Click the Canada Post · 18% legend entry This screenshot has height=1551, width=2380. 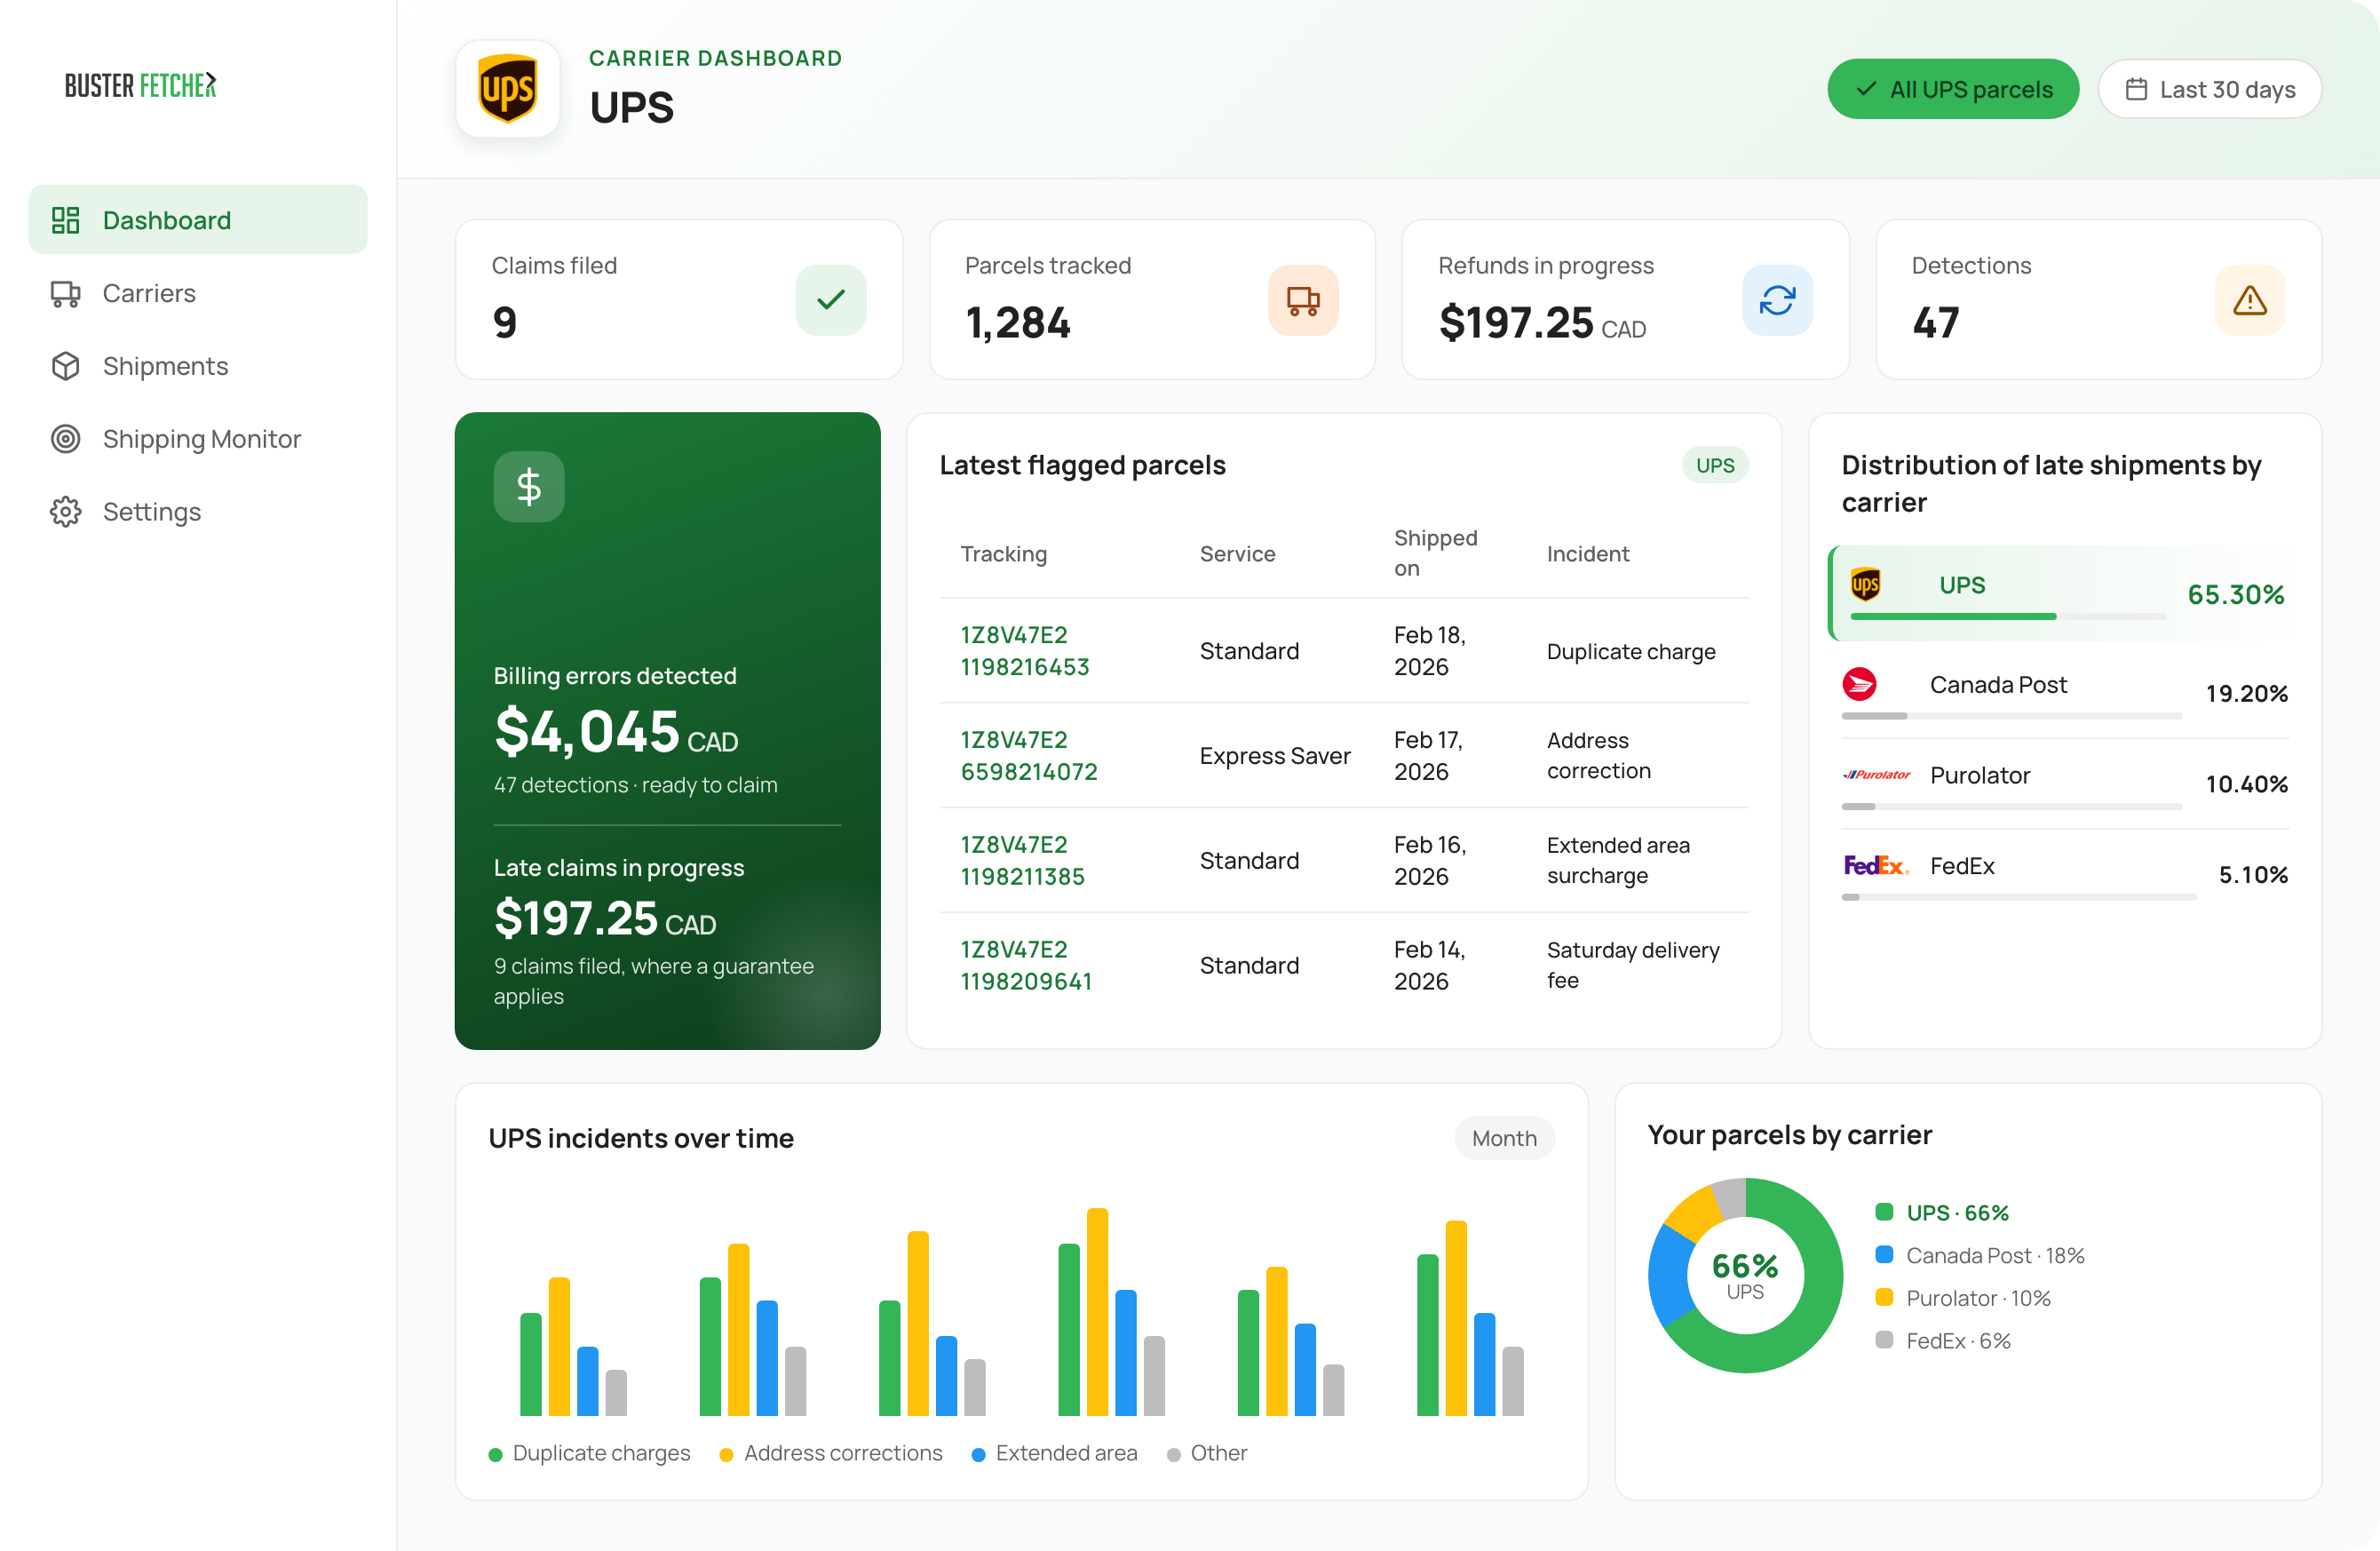1980,1256
